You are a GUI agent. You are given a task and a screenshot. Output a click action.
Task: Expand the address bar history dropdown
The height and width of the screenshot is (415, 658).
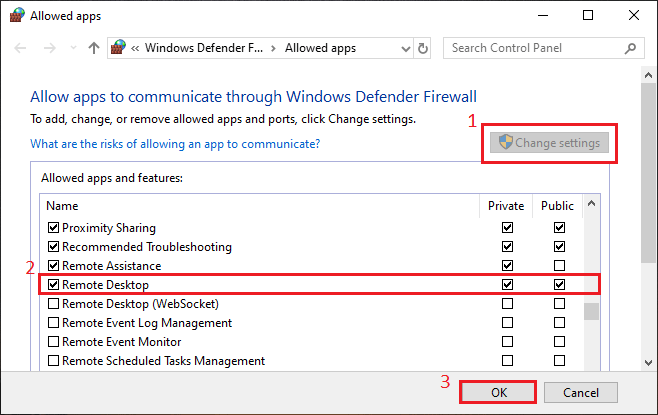406,49
